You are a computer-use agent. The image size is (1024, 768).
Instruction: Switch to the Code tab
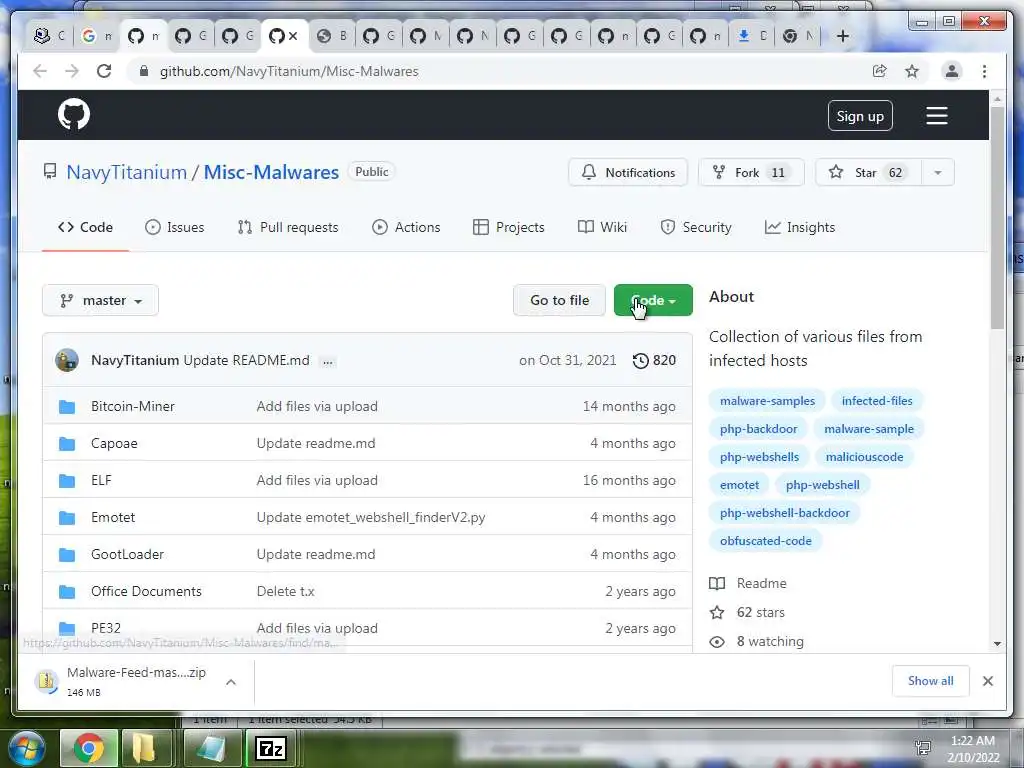(86, 227)
